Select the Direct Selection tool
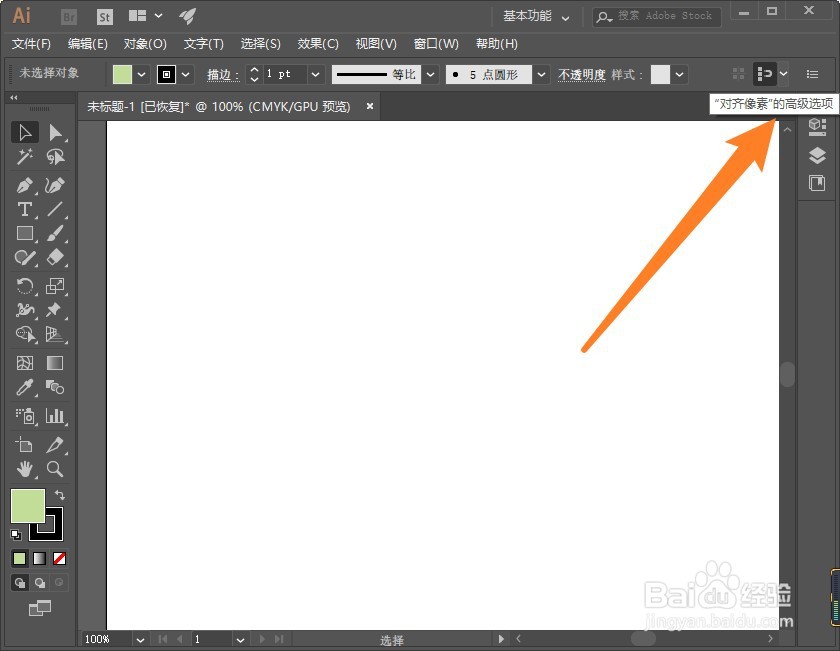The height and width of the screenshot is (651, 840). tap(55, 132)
